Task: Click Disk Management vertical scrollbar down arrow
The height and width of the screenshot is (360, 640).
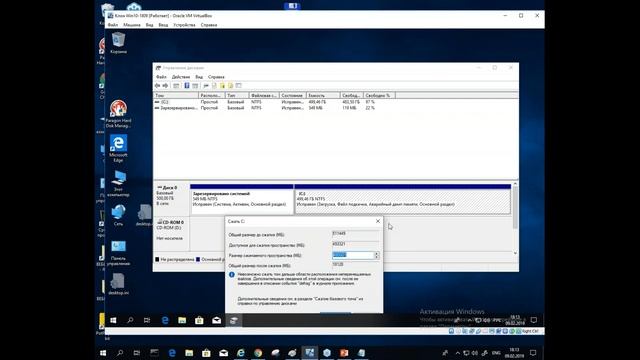Action: pyautogui.click(x=515, y=253)
